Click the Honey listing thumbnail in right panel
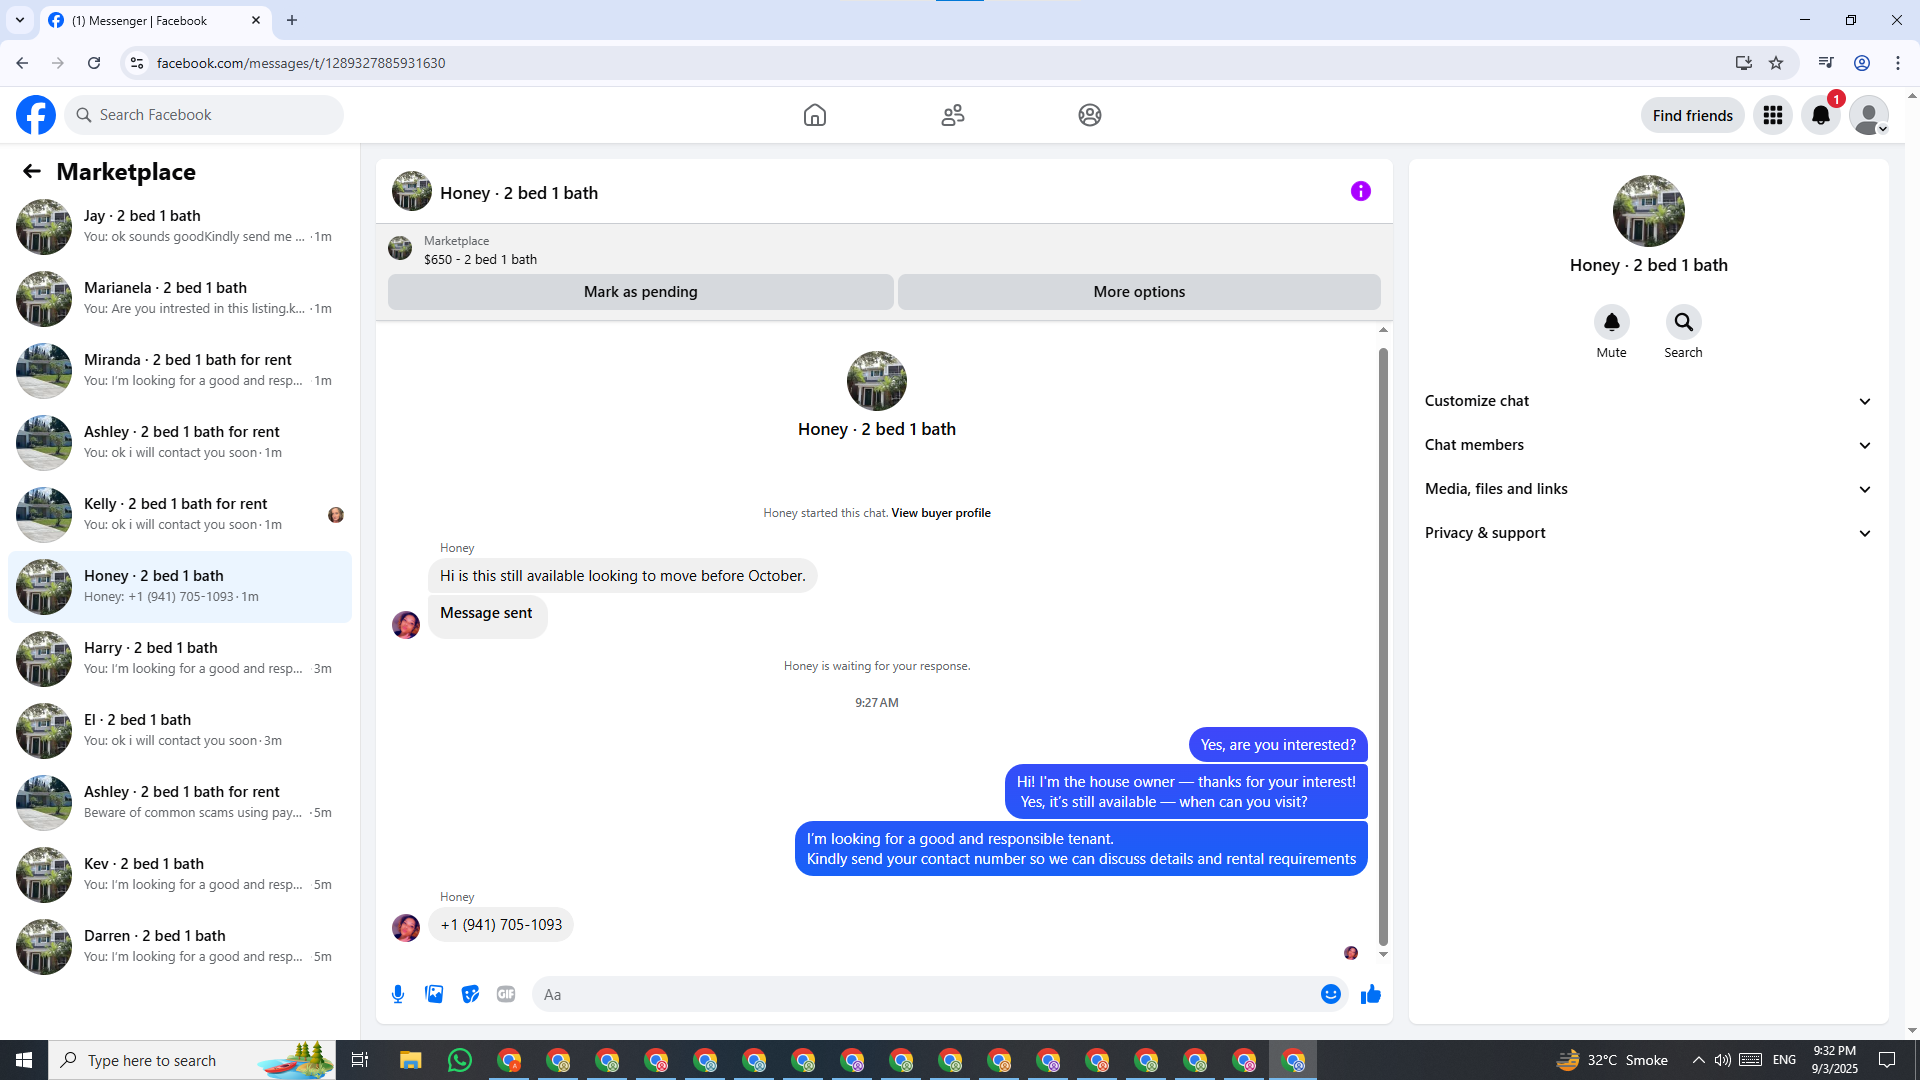The width and height of the screenshot is (1920, 1080). coord(1648,211)
